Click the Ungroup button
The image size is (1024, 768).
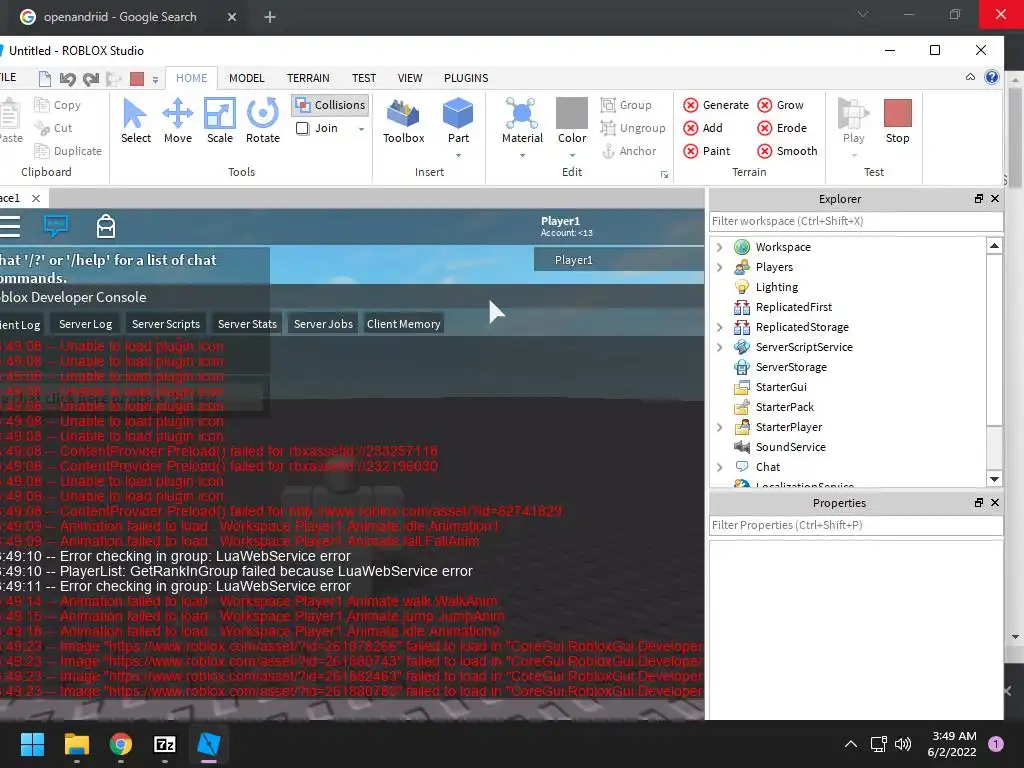pyautogui.click(x=633, y=128)
